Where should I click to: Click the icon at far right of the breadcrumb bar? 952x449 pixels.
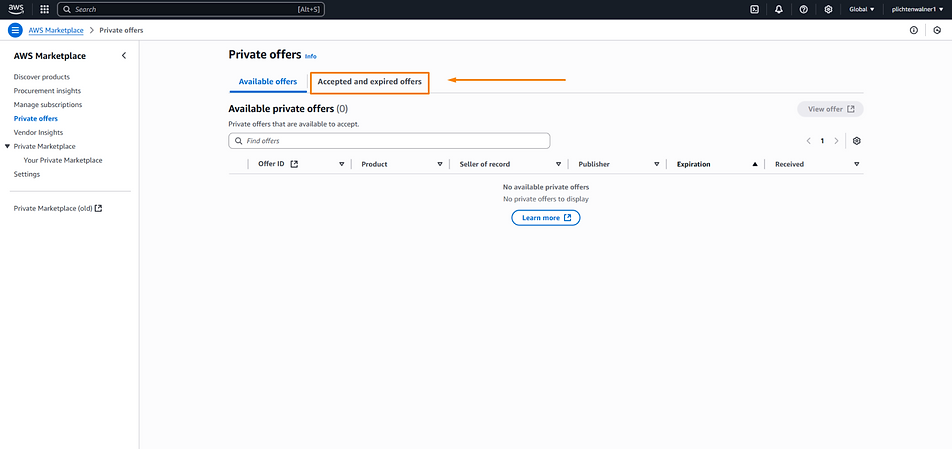937,30
